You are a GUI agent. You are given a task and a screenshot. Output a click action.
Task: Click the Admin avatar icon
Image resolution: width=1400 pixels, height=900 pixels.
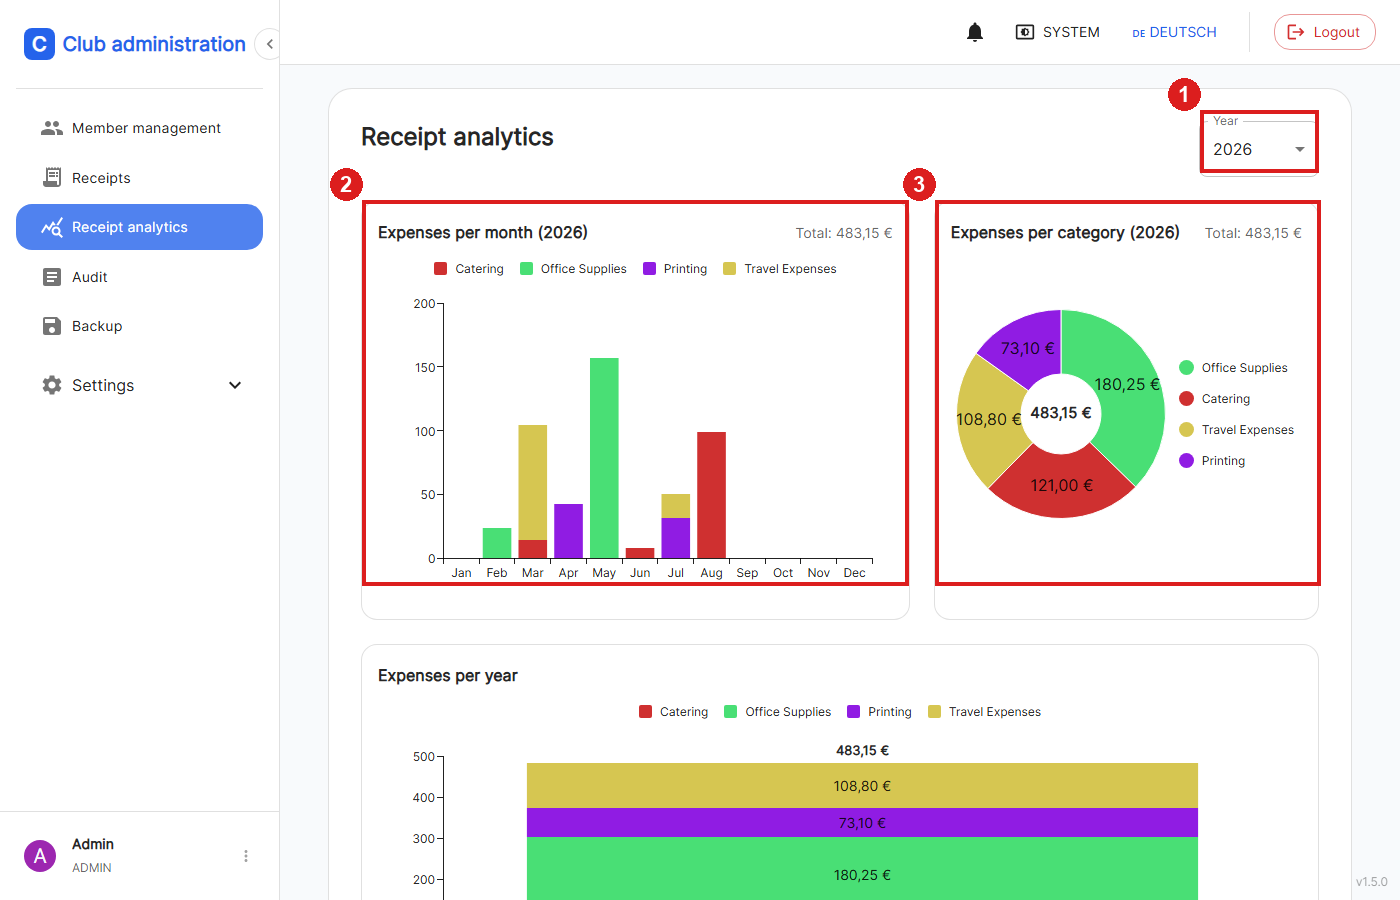click(40, 856)
